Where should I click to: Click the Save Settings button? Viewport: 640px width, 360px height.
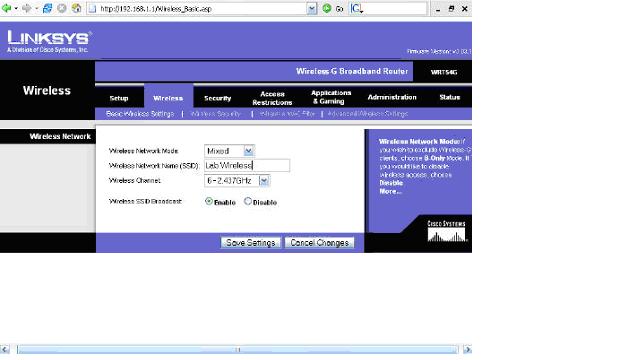pos(251,243)
